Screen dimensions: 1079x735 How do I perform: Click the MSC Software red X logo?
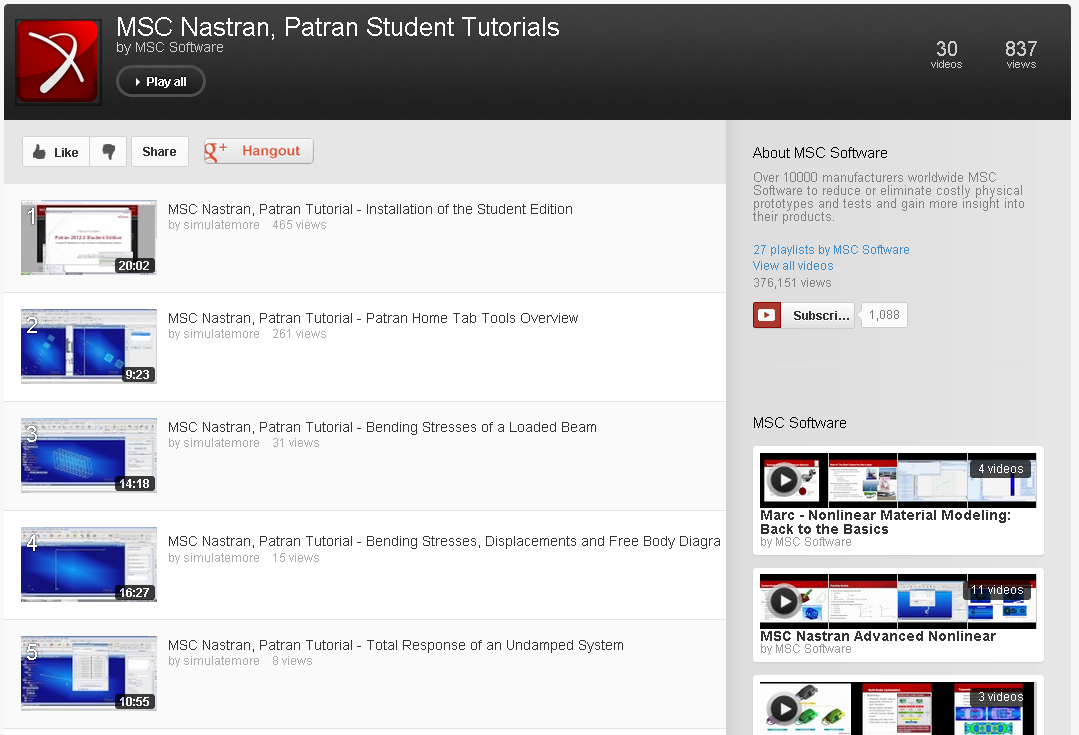click(58, 61)
